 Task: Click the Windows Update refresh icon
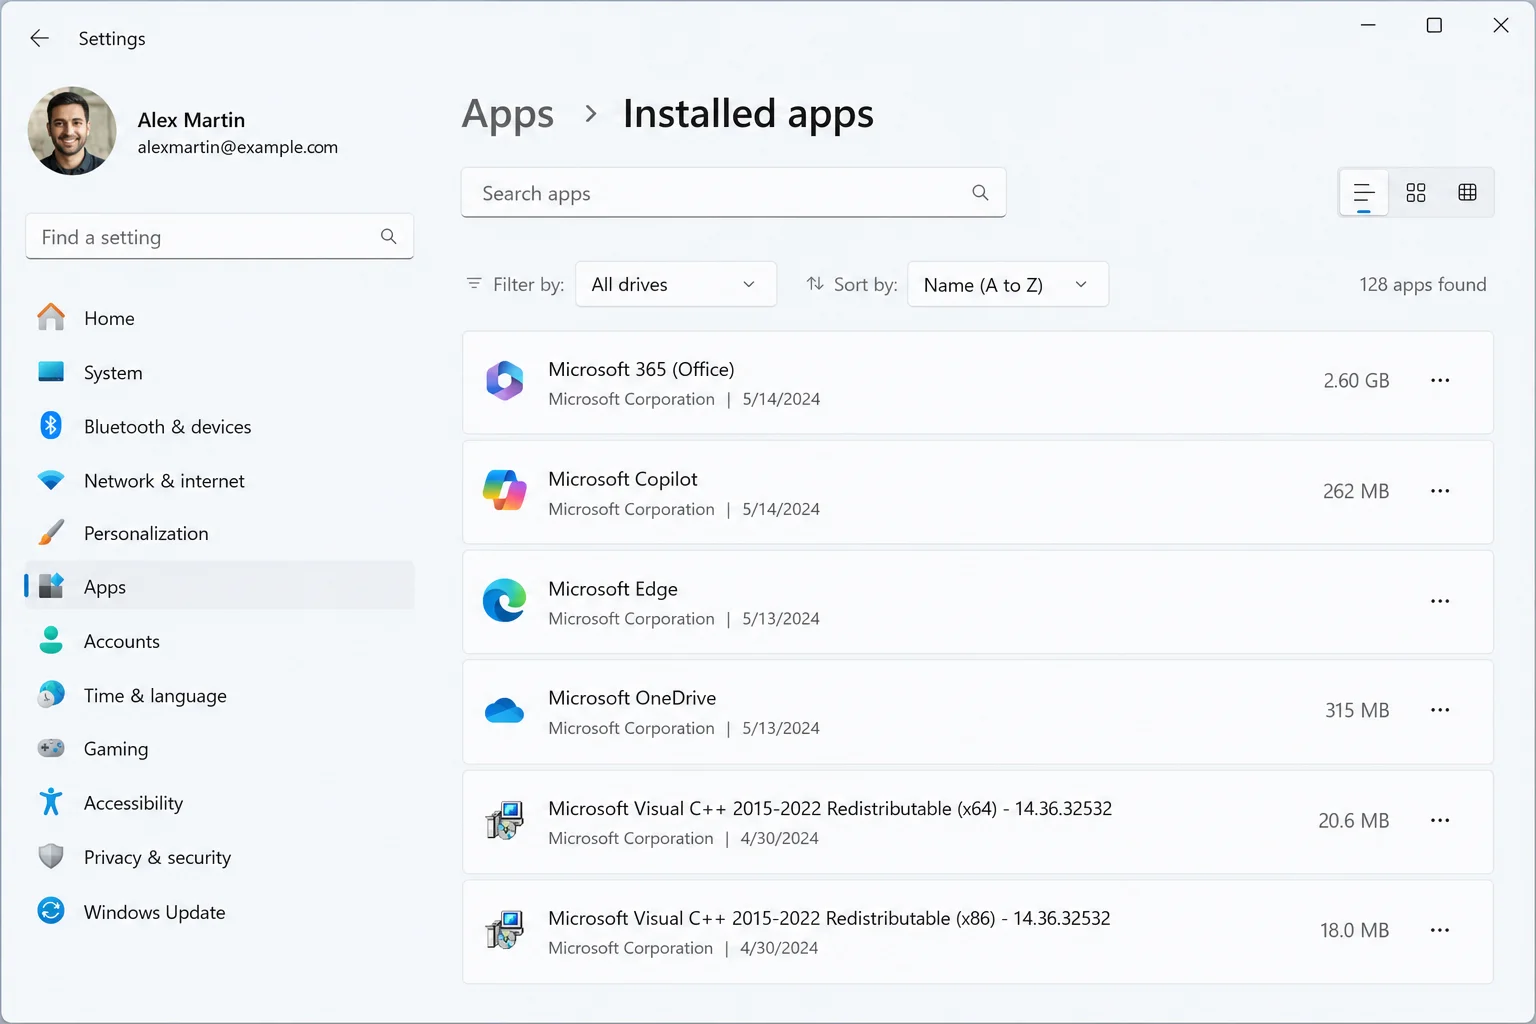51,910
